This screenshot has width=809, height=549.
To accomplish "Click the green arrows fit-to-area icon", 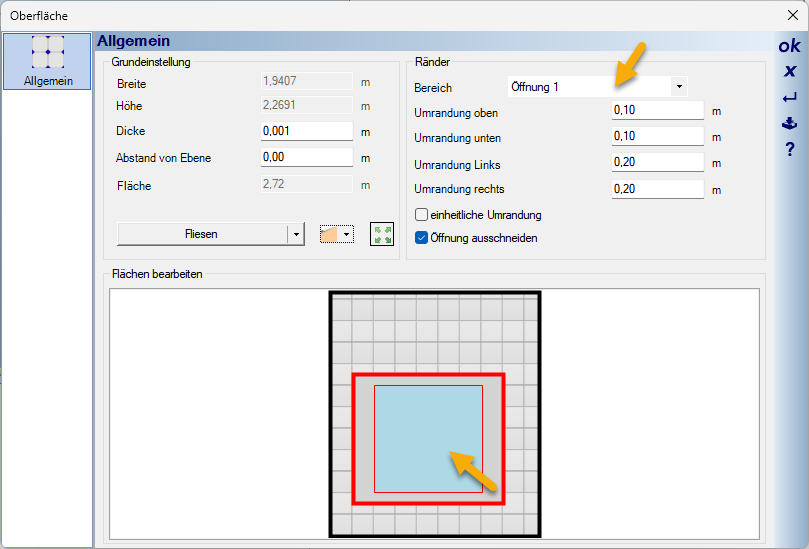I will 382,234.
